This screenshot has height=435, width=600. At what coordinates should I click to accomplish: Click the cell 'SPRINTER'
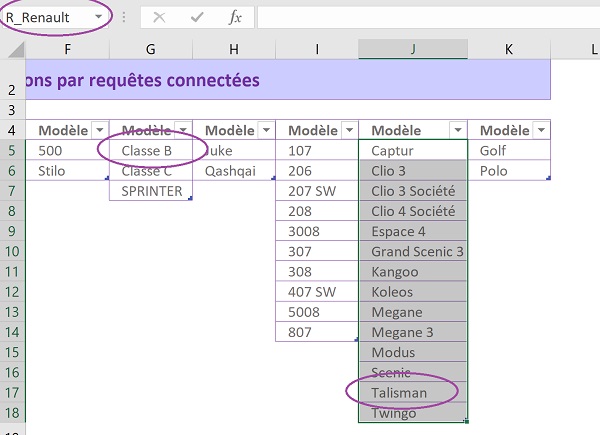coord(151,191)
